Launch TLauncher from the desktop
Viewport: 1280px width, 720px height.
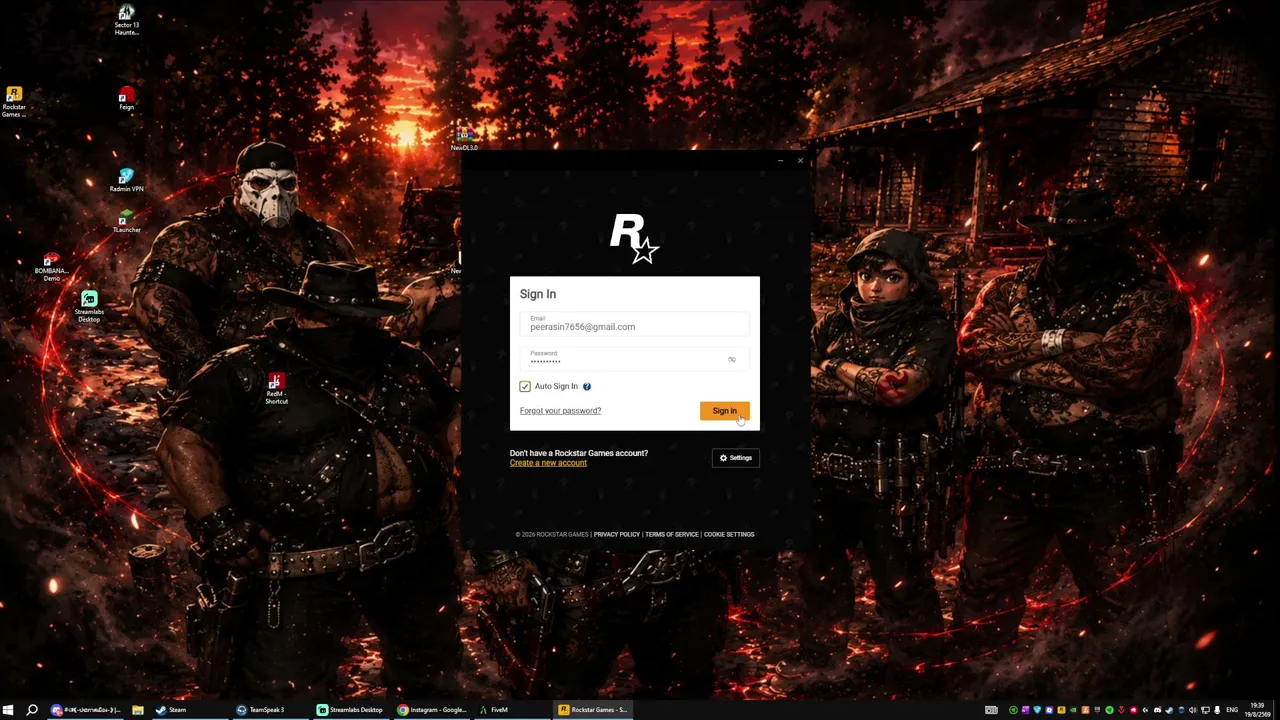pyautogui.click(x=126, y=223)
